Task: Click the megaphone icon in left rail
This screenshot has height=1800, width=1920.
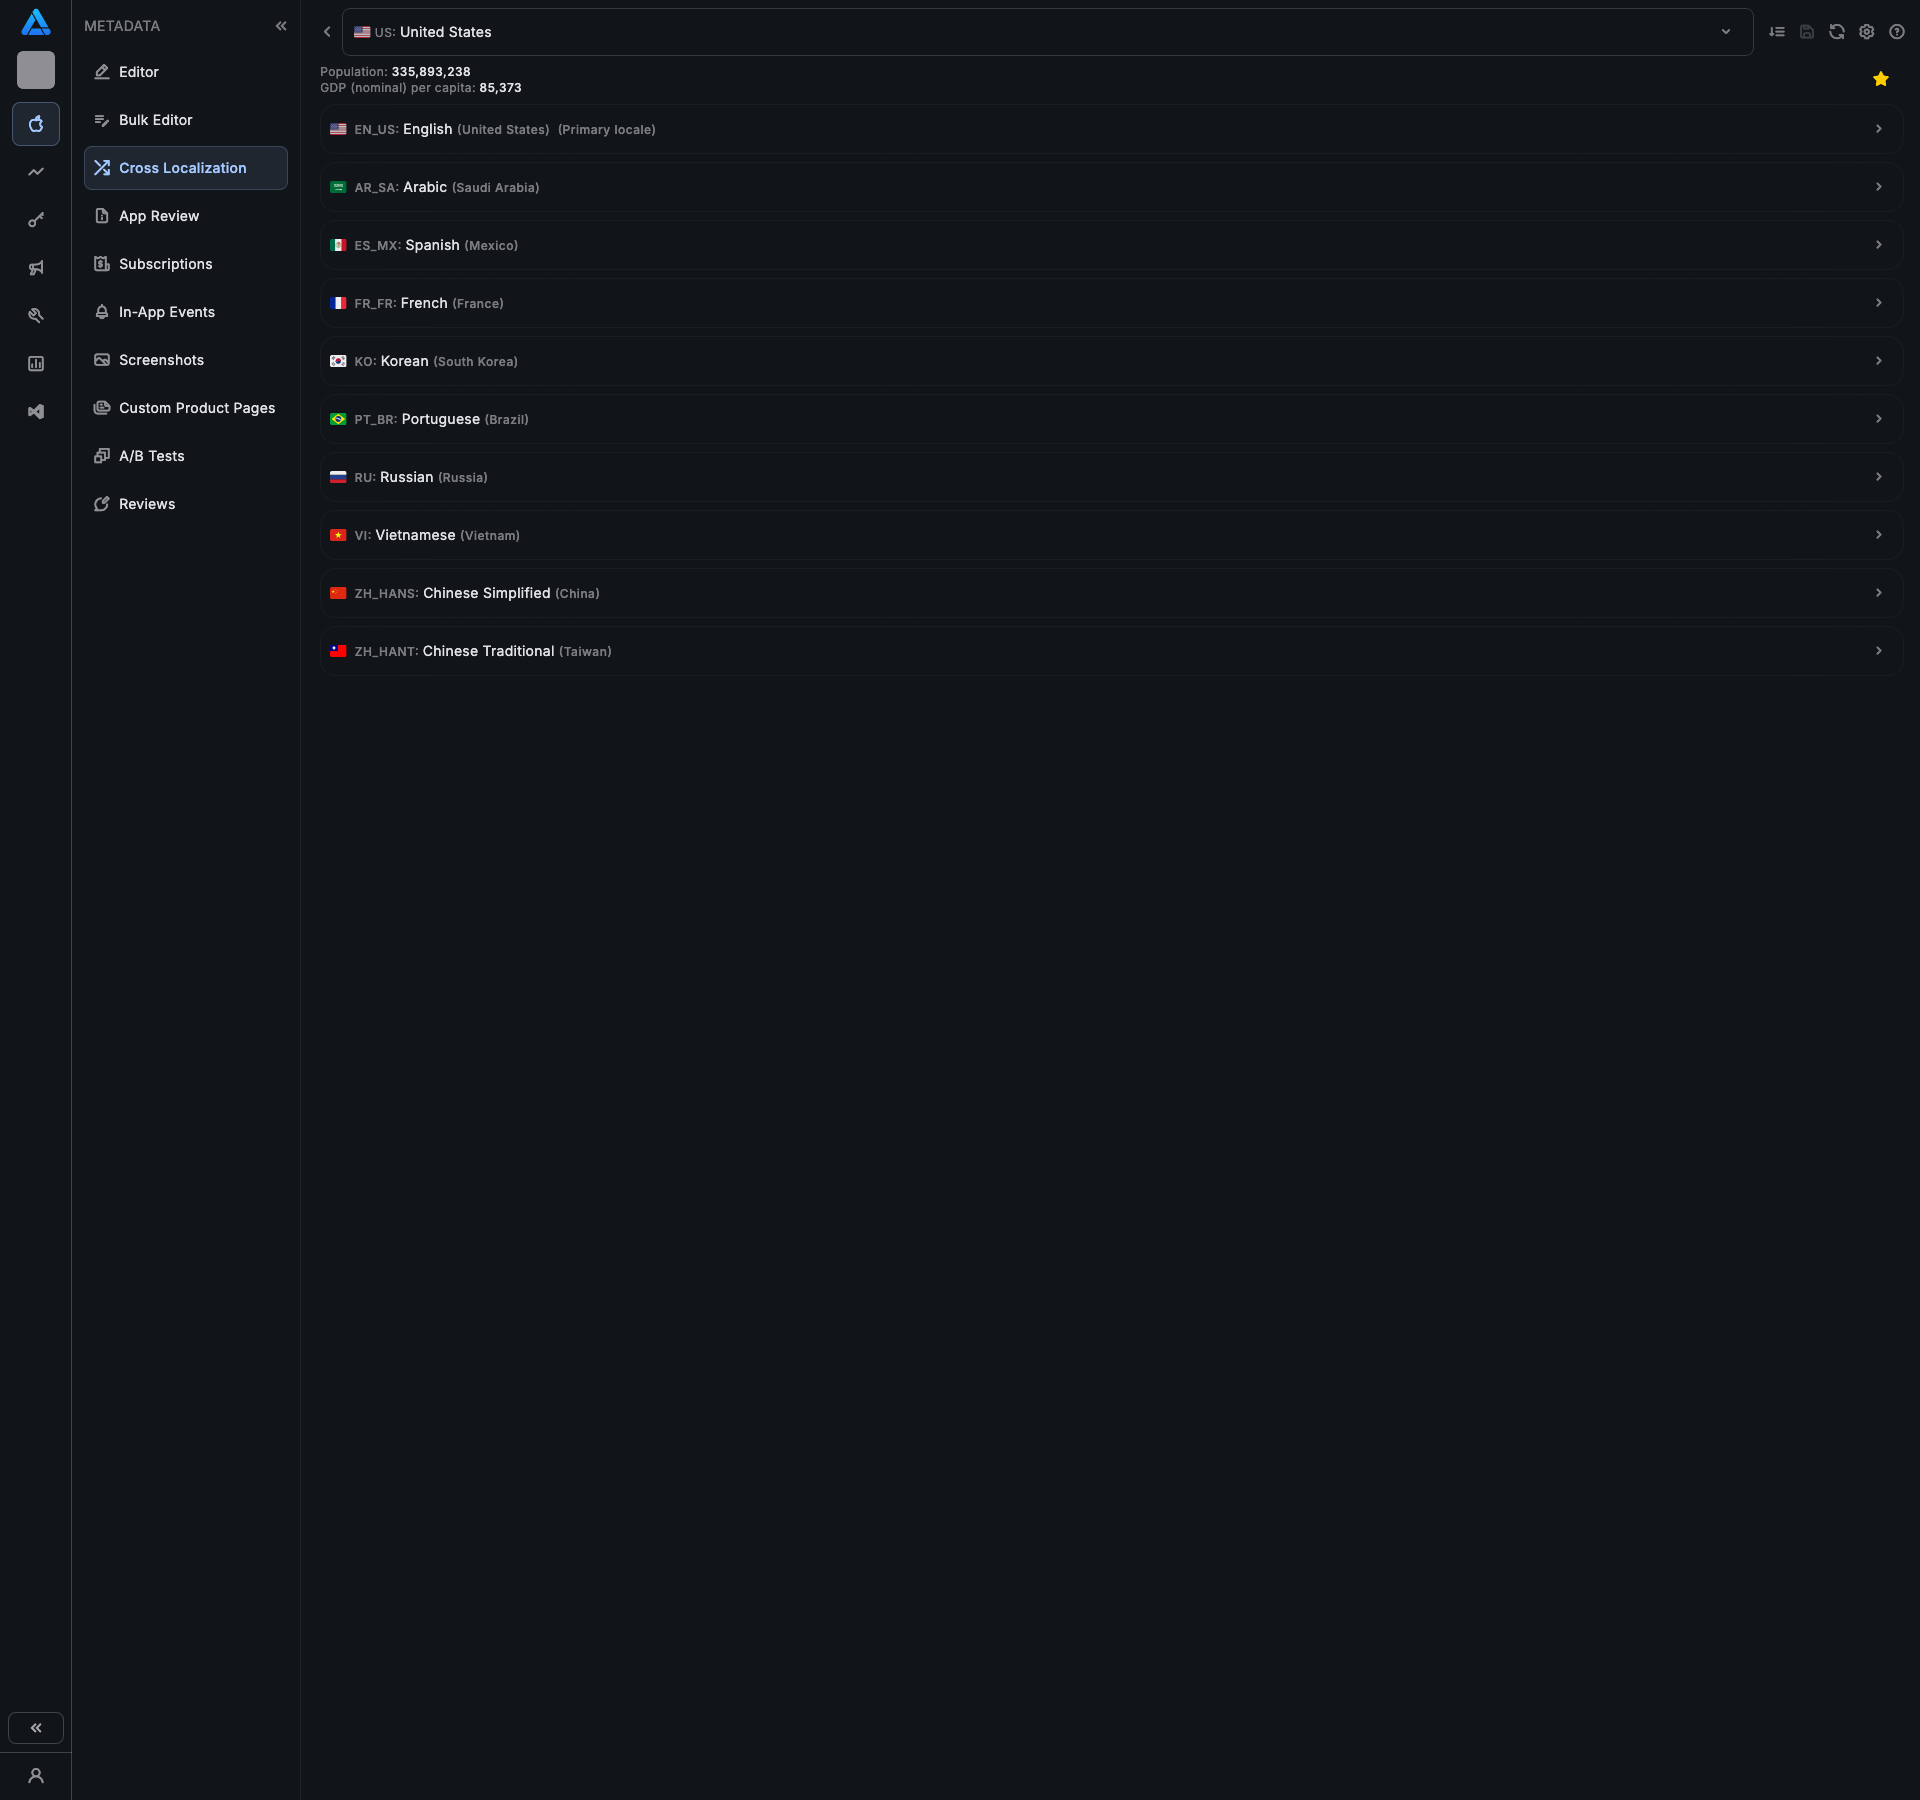Action: (36, 268)
